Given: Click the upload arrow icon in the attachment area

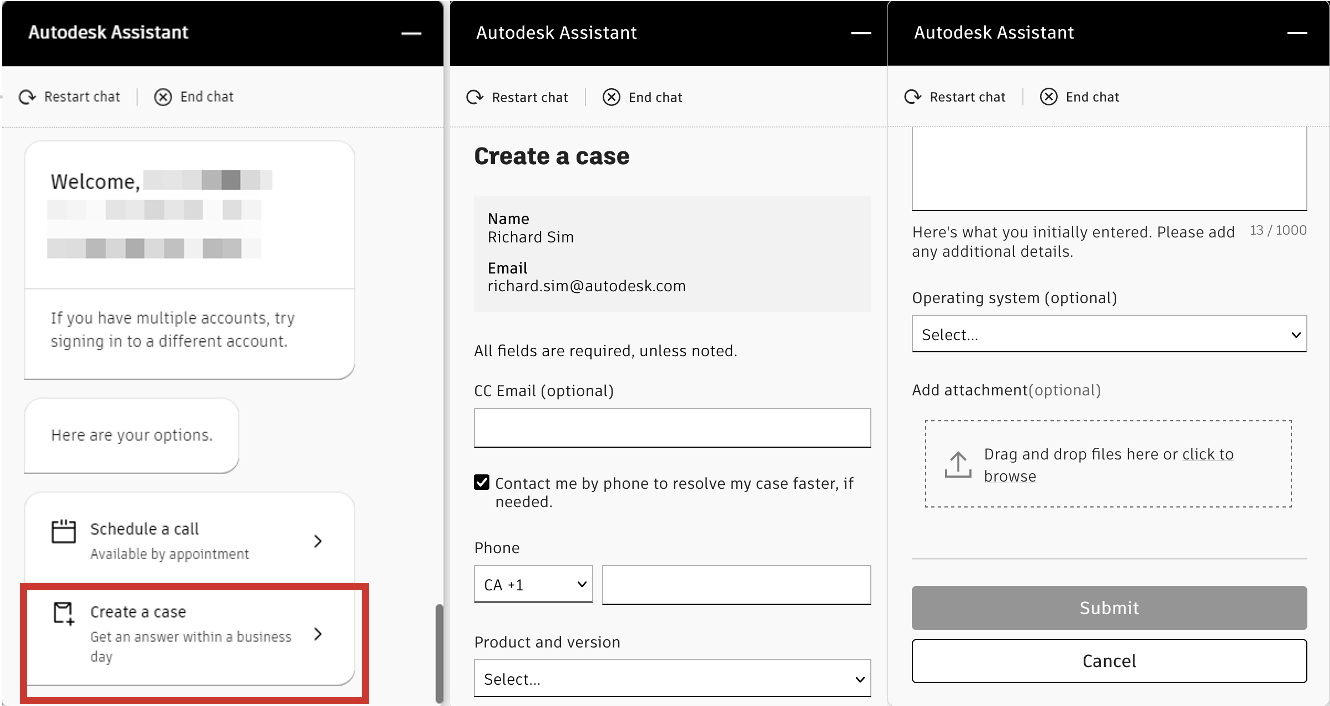Looking at the screenshot, I should (x=958, y=464).
